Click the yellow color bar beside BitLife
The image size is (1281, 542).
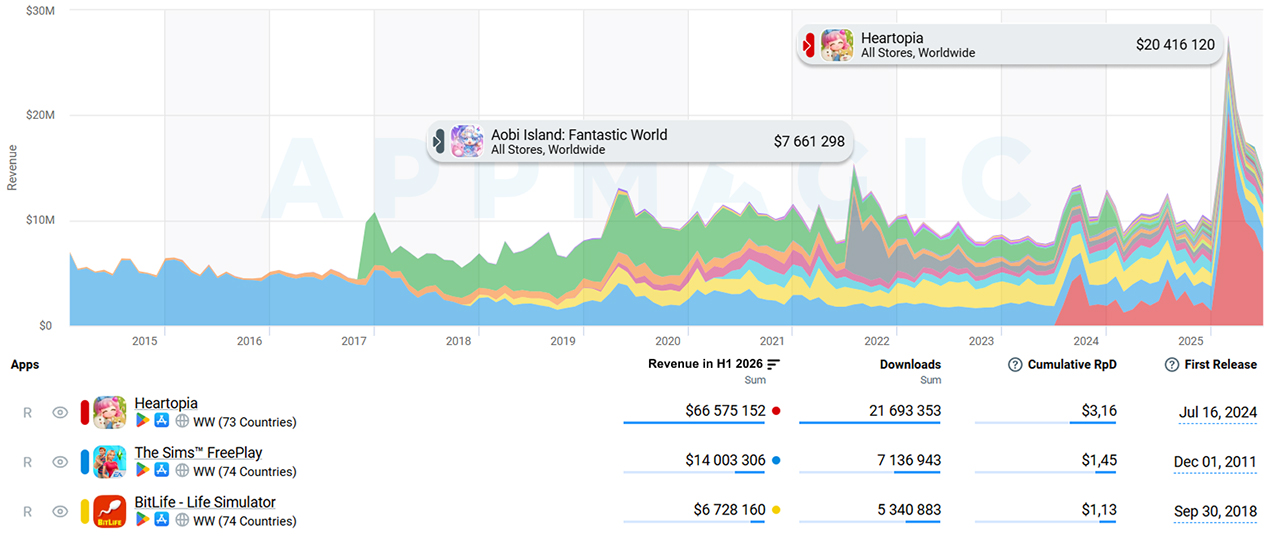(x=84, y=511)
